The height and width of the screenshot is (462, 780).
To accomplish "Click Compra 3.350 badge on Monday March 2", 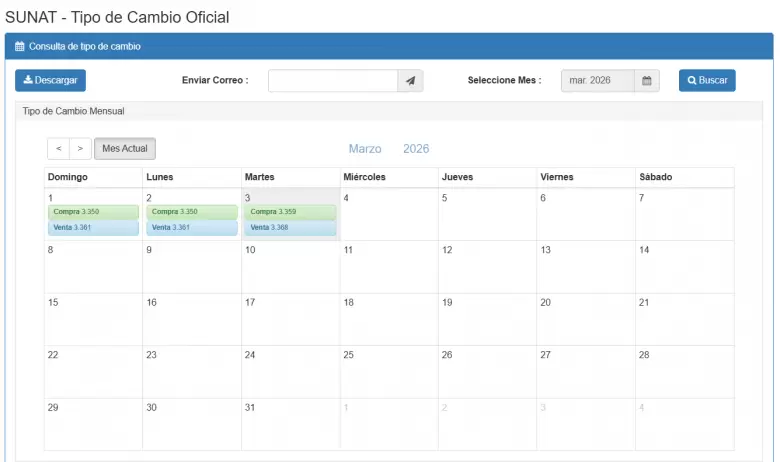I will (191, 212).
